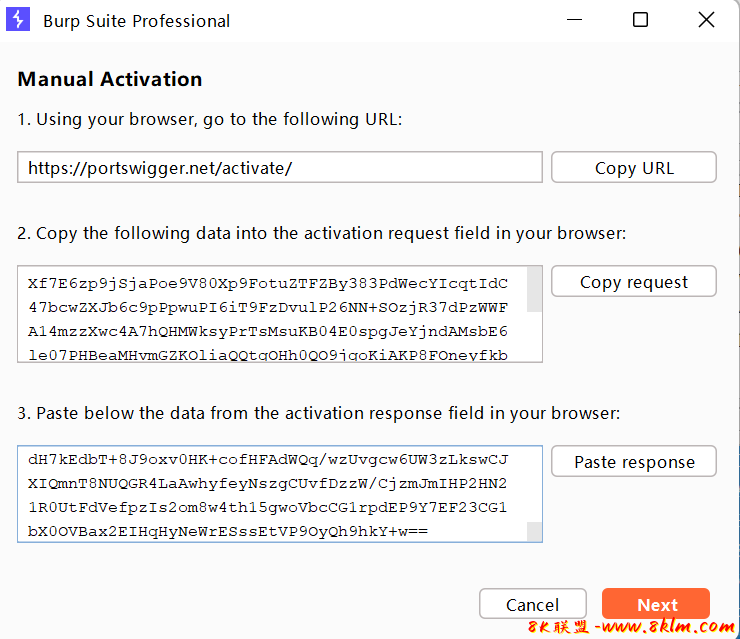
Task: Focus the activation response text area
Action: point(270,494)
